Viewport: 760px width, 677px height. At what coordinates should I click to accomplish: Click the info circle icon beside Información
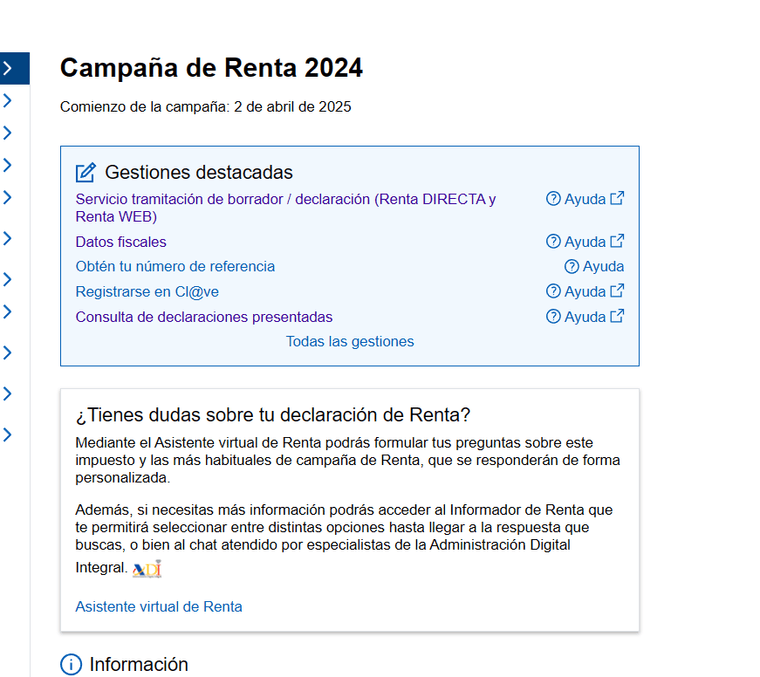click(x=71, y=664)
